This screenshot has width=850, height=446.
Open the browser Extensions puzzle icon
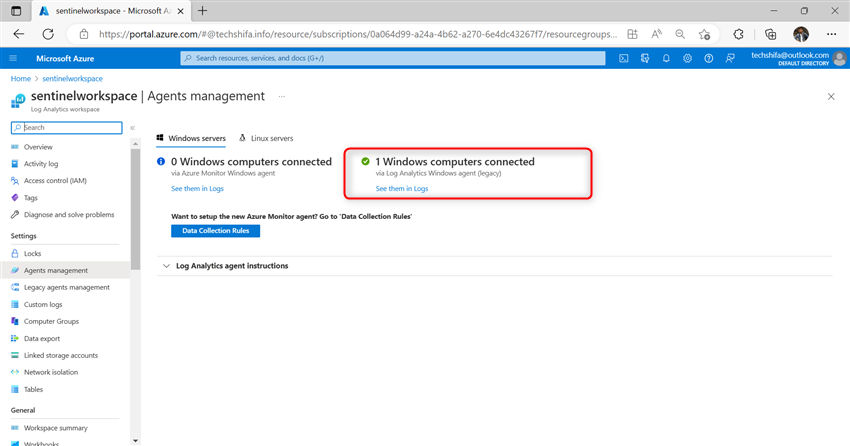point(738,34)
